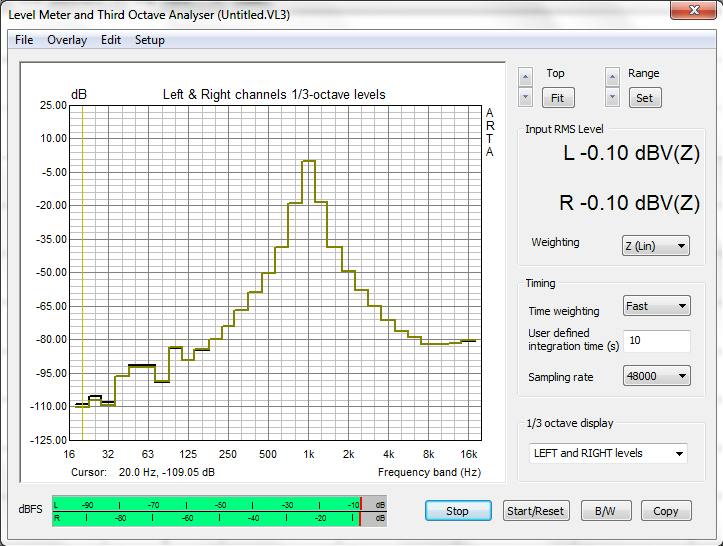Stop the measurement

[x=457, y=511]
